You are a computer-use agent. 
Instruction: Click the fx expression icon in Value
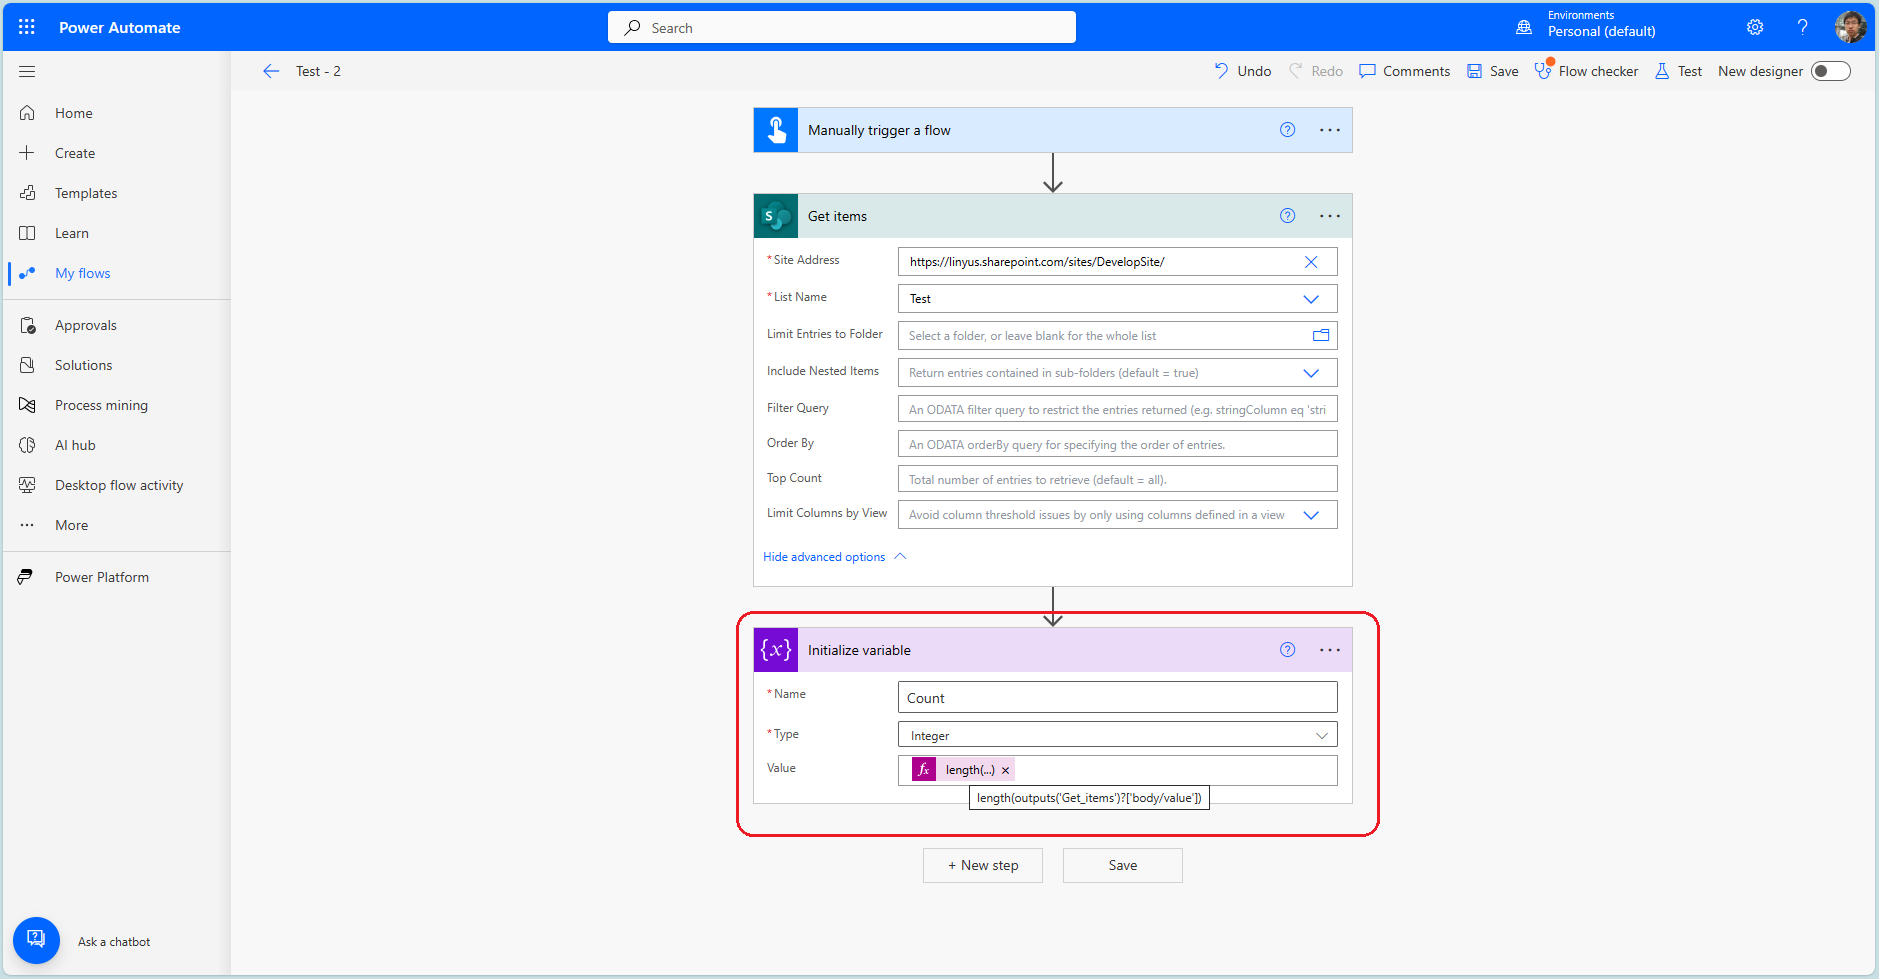coord(924,769)
